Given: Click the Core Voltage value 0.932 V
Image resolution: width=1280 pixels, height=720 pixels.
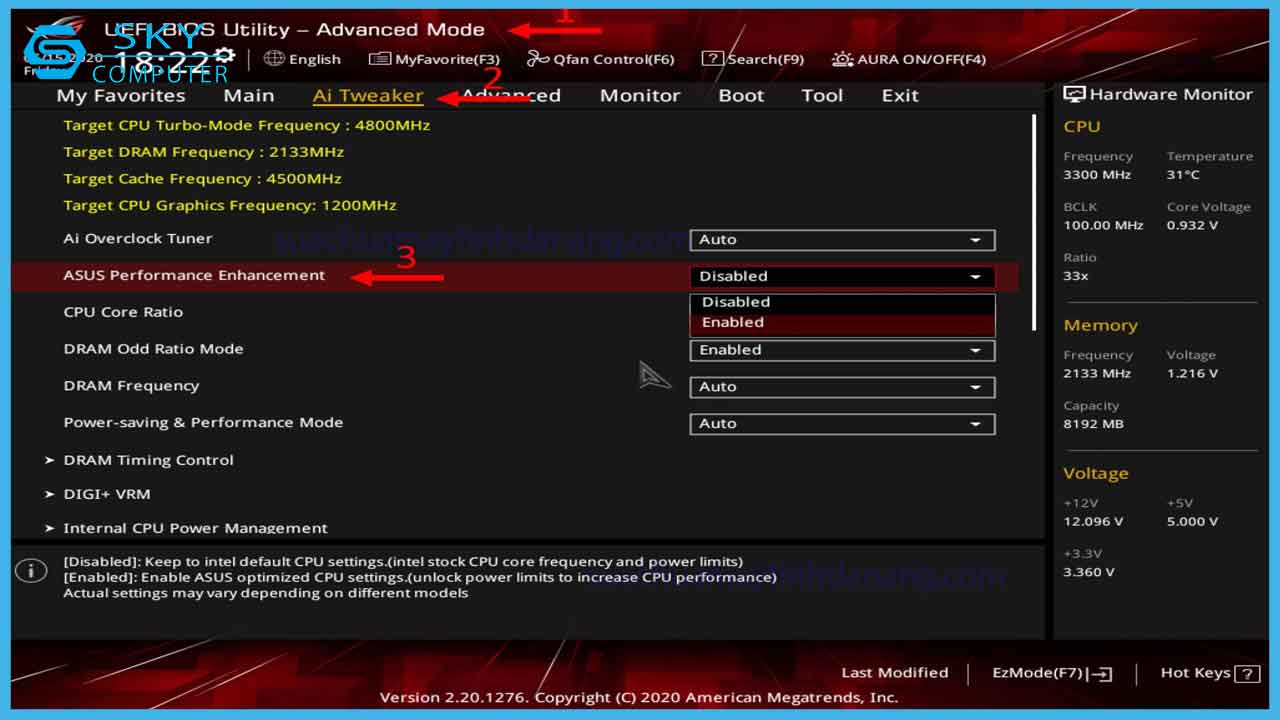Looking at the screenshot, I should point(1192,226).
